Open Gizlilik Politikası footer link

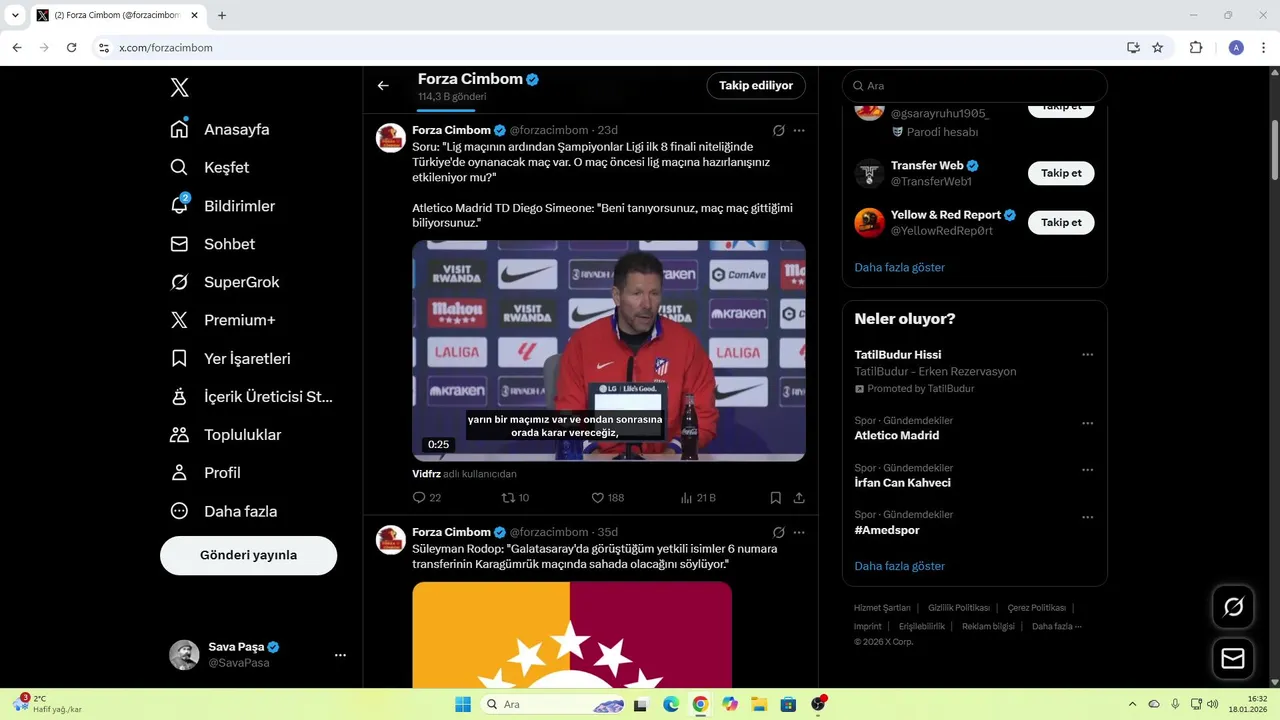pos(958,607)
